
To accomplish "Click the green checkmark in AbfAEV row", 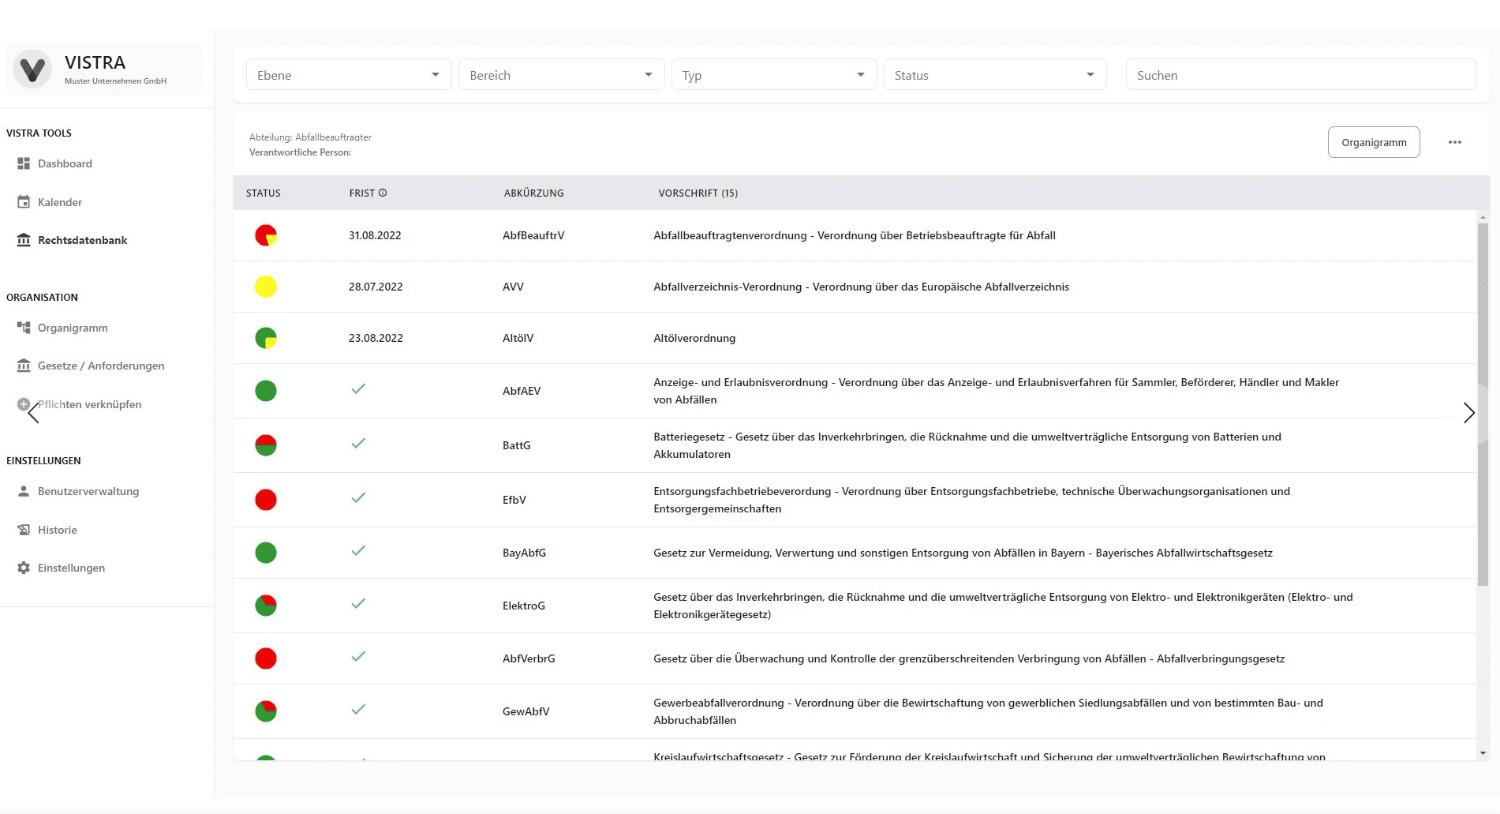I will (358, 389).
